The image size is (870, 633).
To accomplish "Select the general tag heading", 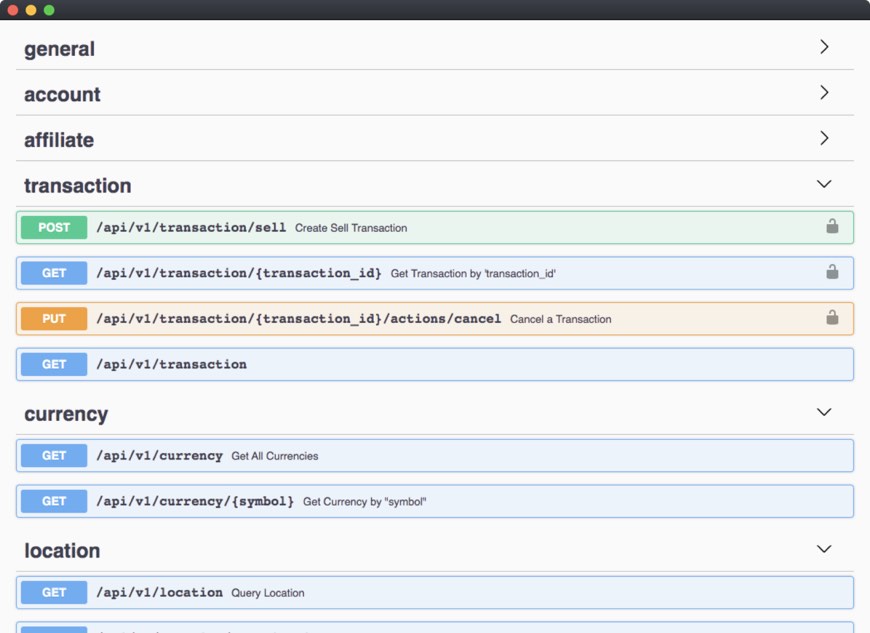I will tap(60, 49).
